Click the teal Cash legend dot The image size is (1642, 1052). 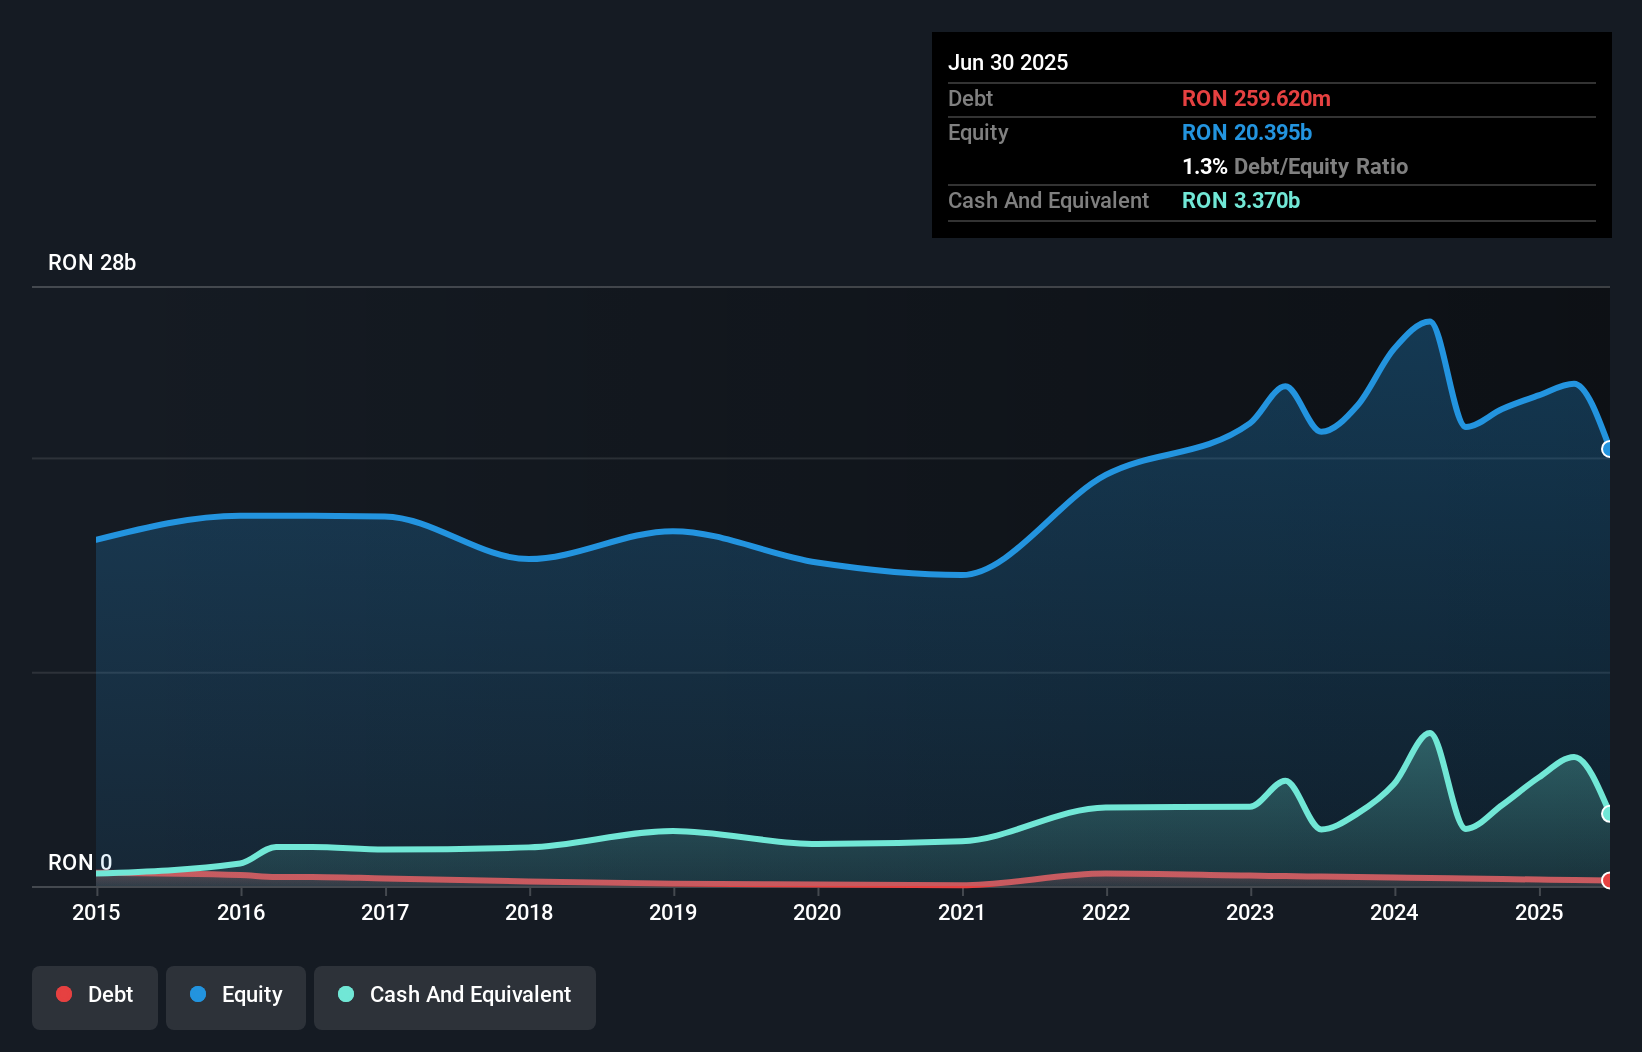pyautogui.click(x=346, y=994)
